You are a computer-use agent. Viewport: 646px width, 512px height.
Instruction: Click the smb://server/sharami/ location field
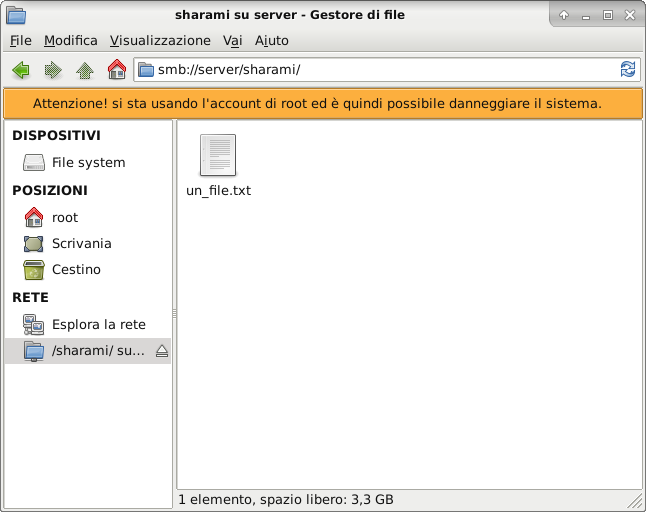pos(386,70)
